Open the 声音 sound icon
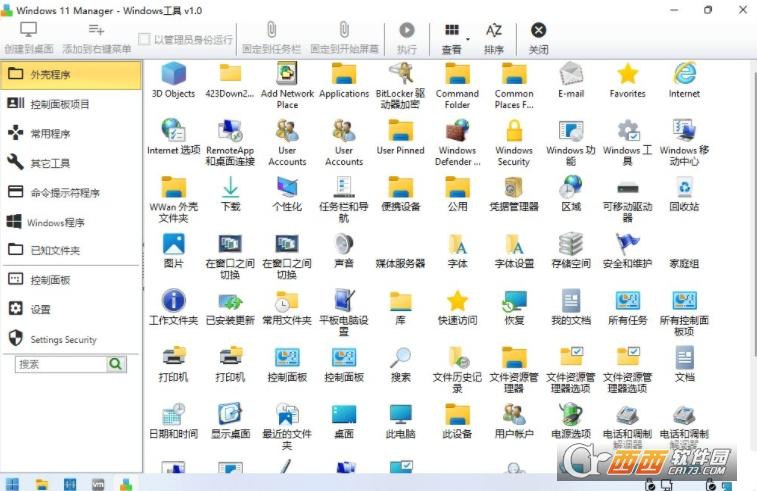Screen dimensions: 757x491 (344, 250)
